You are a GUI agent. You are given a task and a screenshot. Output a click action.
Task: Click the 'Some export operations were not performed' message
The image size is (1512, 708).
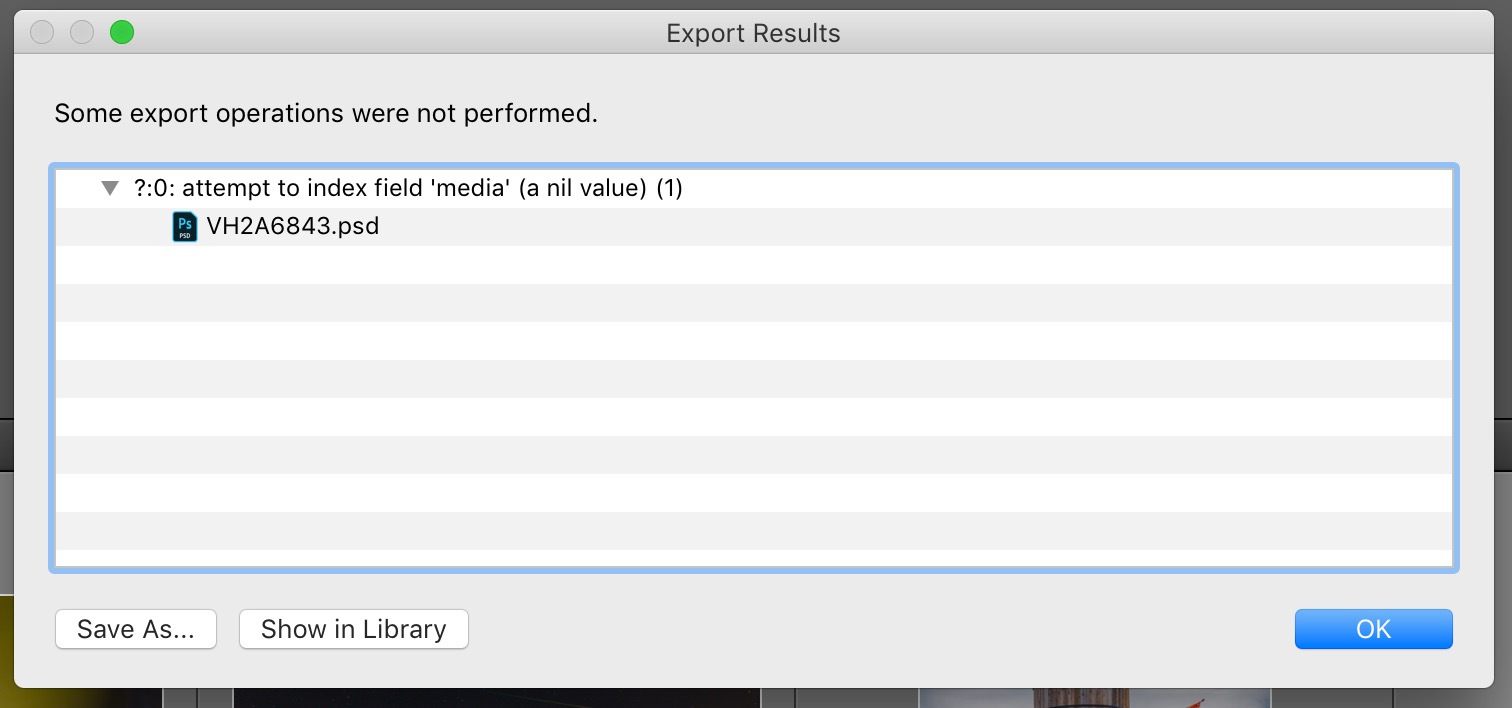(326, 113)
